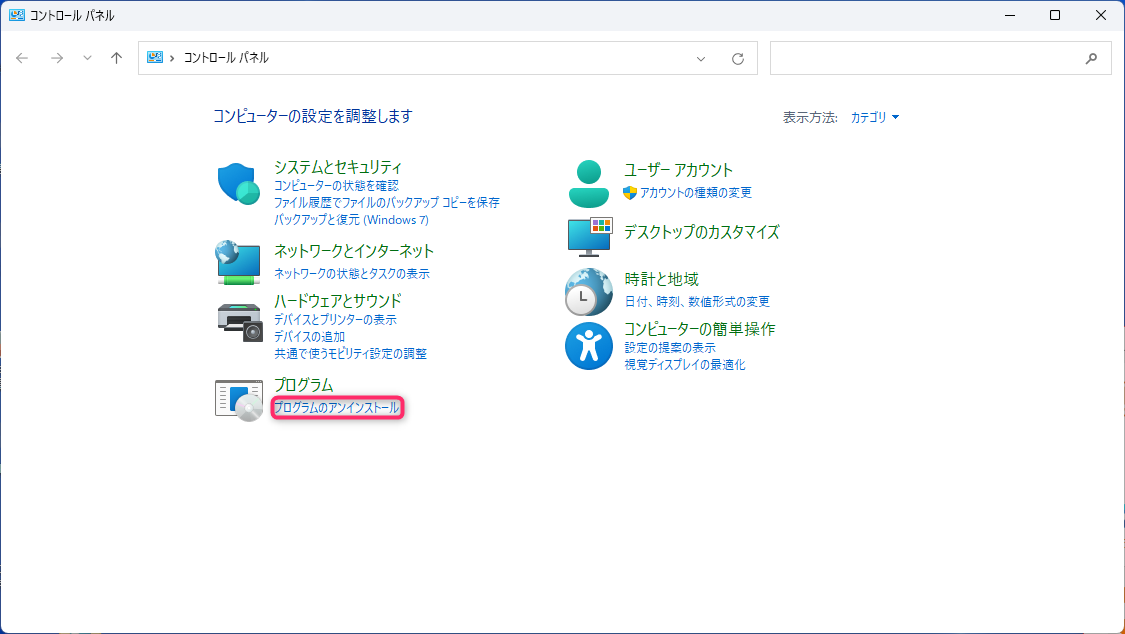Screen dimensions: 1125x634
Task: Click the Hardware and Sound printer icon
Action: pos(240,323)
